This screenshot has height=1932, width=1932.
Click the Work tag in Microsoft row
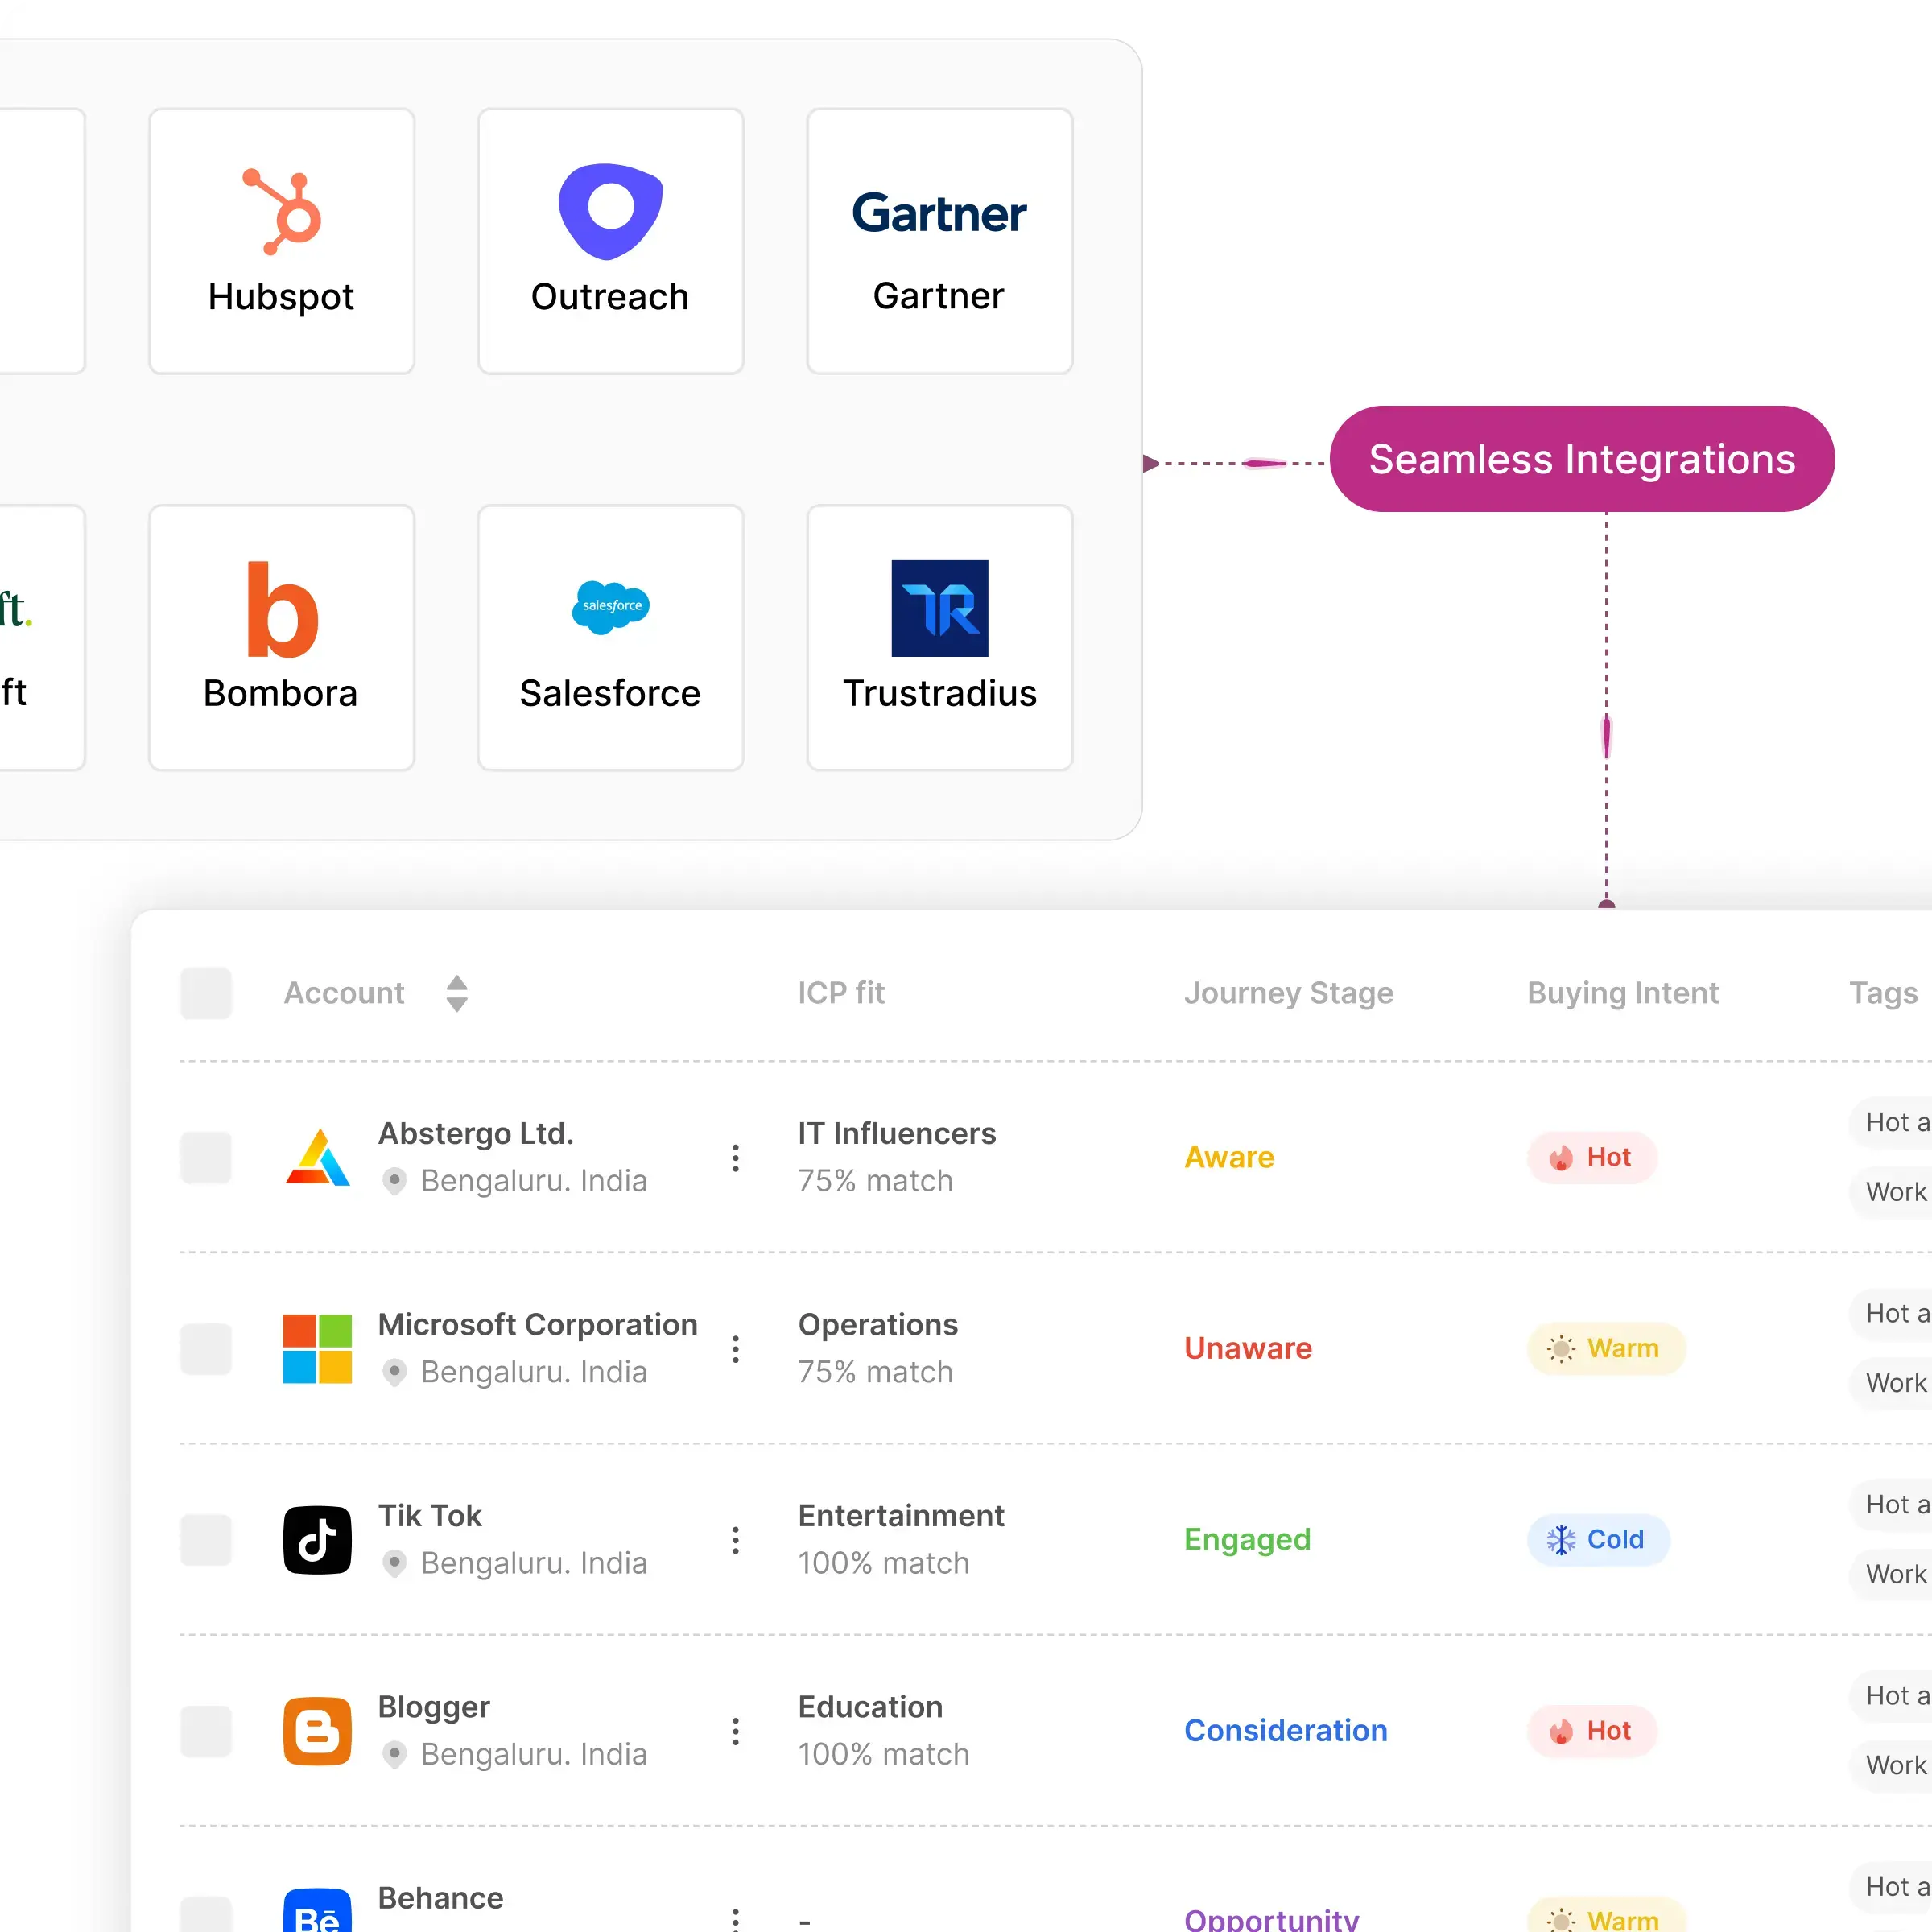[1892, 1383]
